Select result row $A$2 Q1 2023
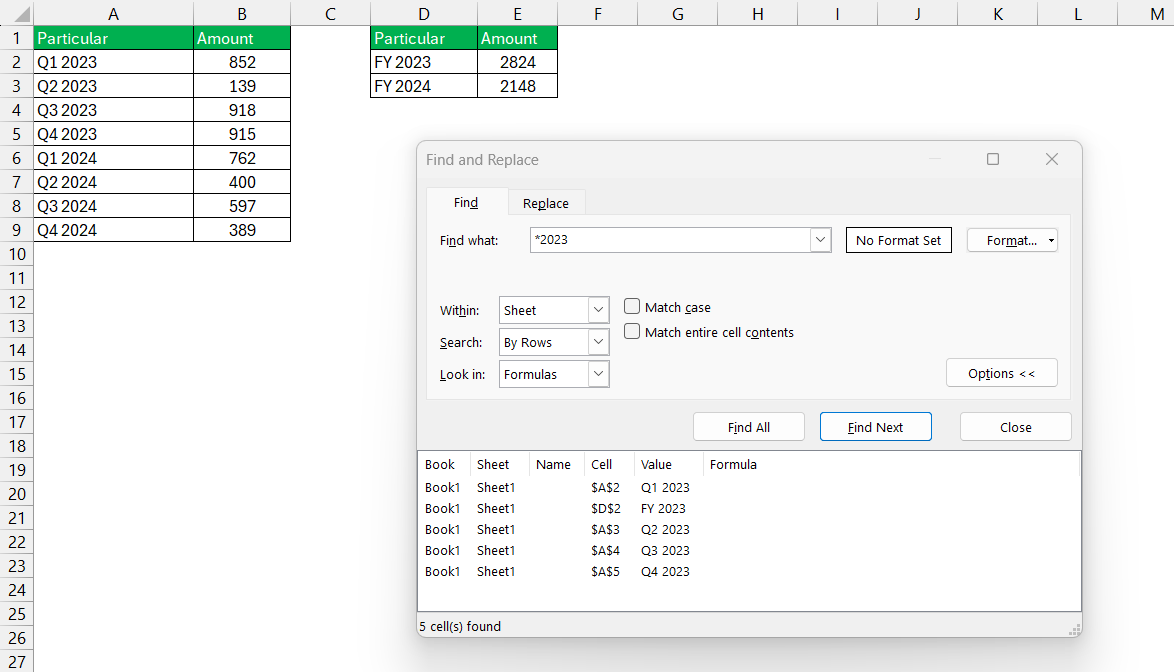The width and height of the screenshot is (1174, 672). click(x=749, y=487)
